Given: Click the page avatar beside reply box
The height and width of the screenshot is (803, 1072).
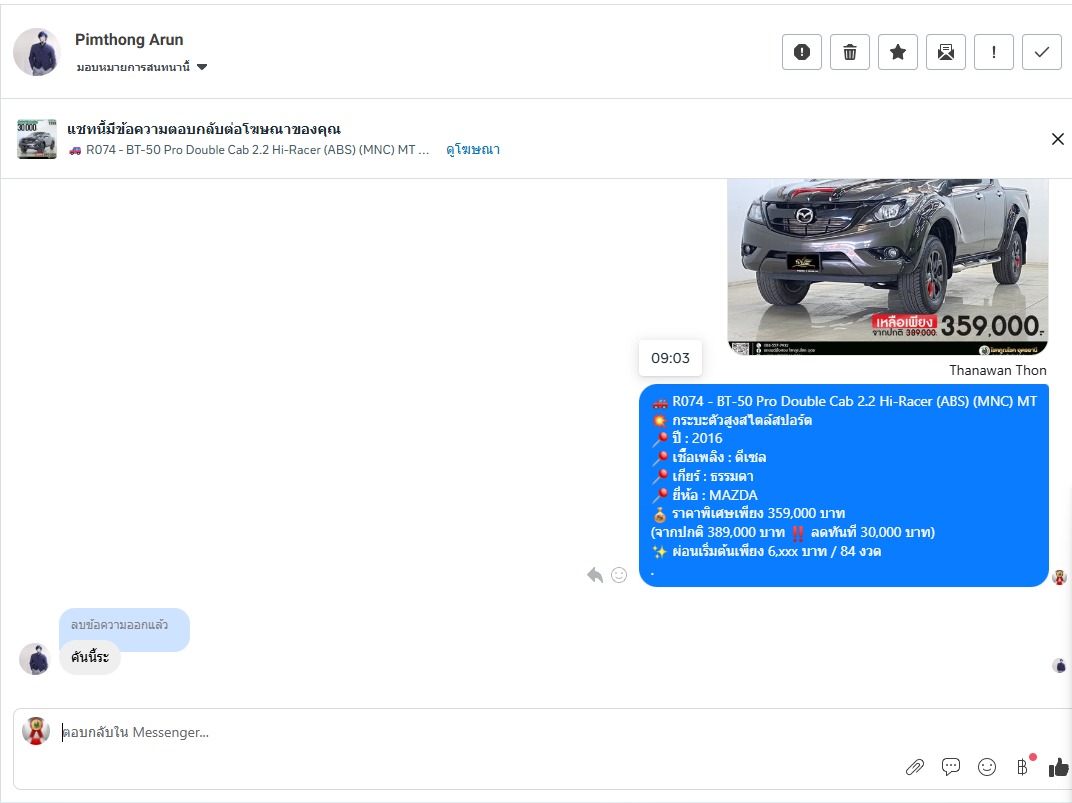Looking at the screenshot, I should [36, 731].
